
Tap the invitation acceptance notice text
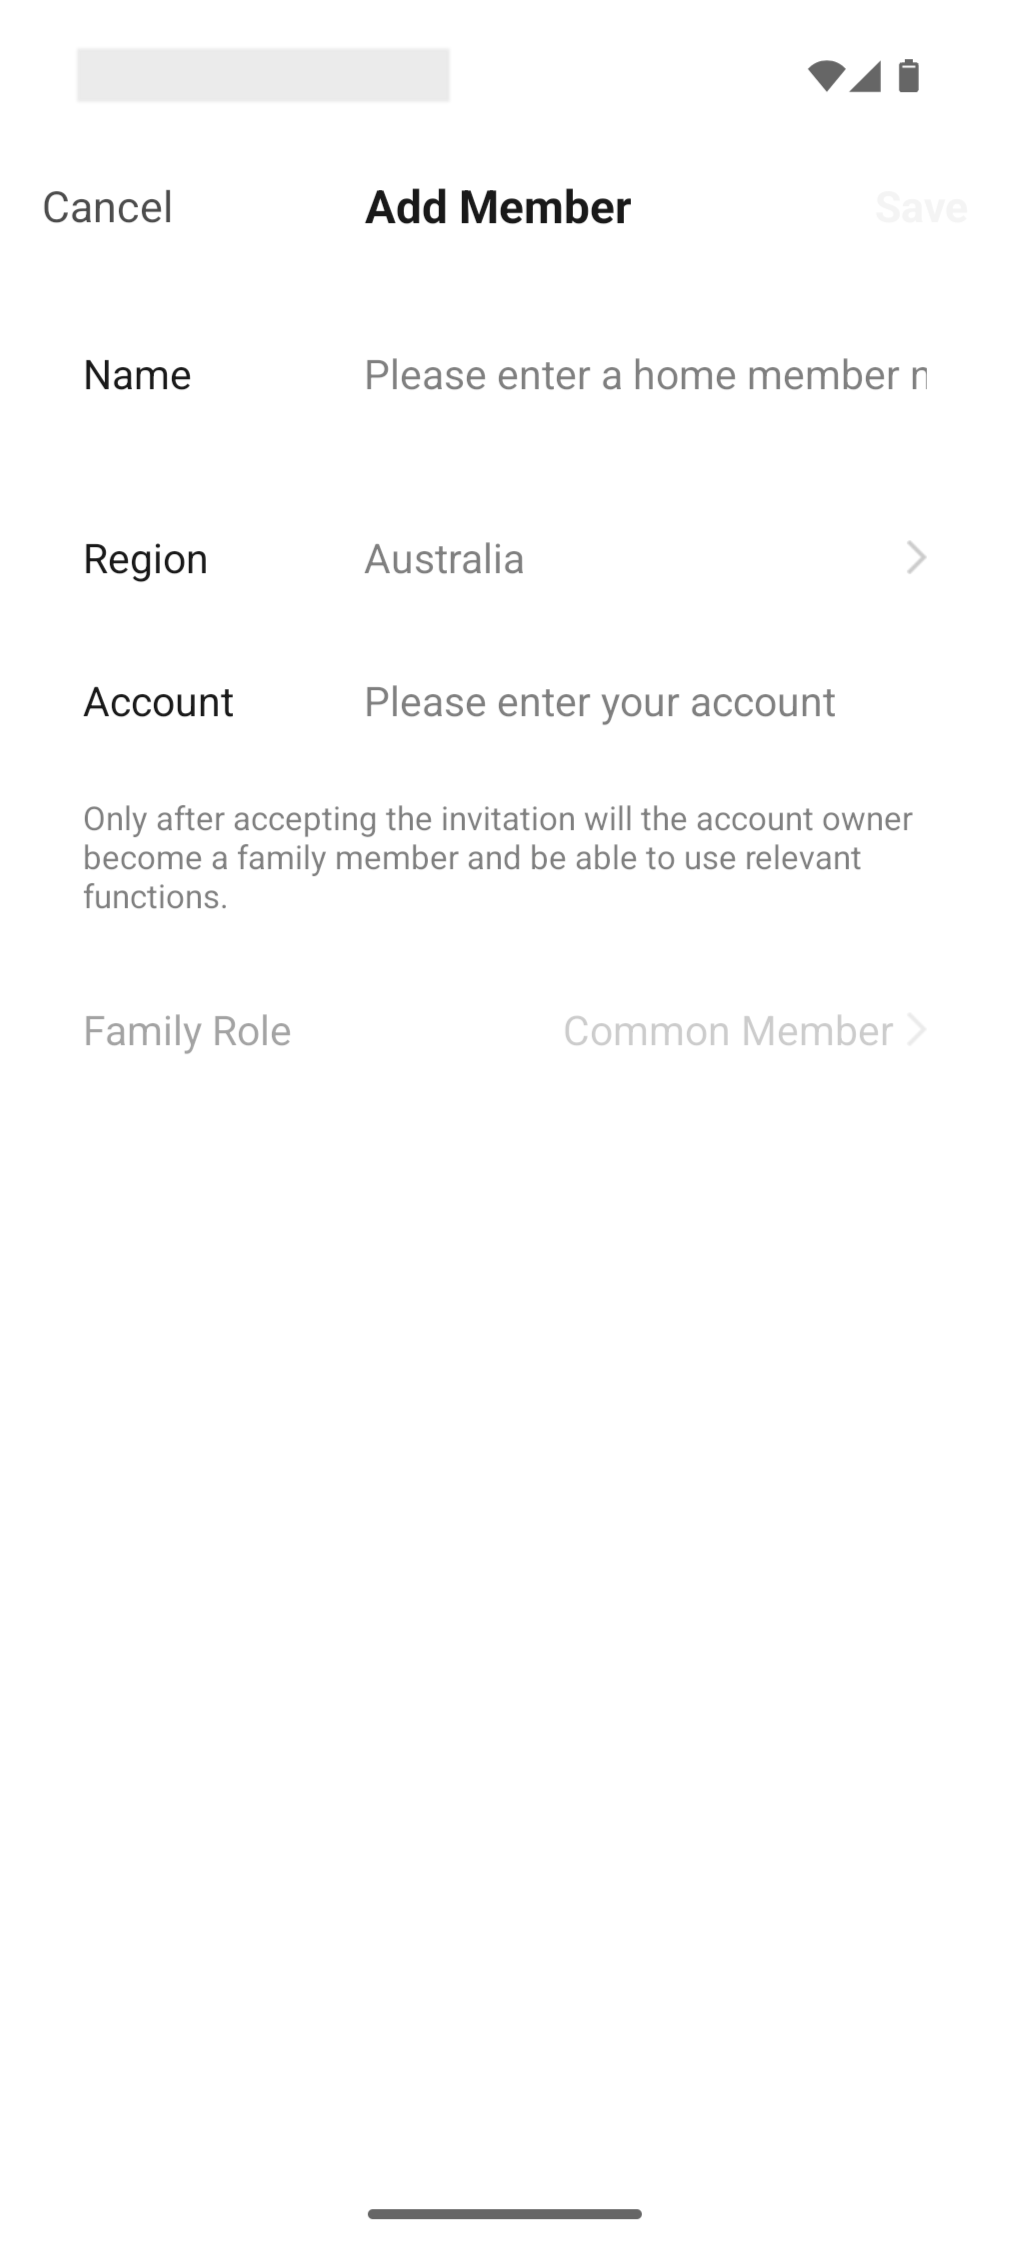[x=497, y=857]
